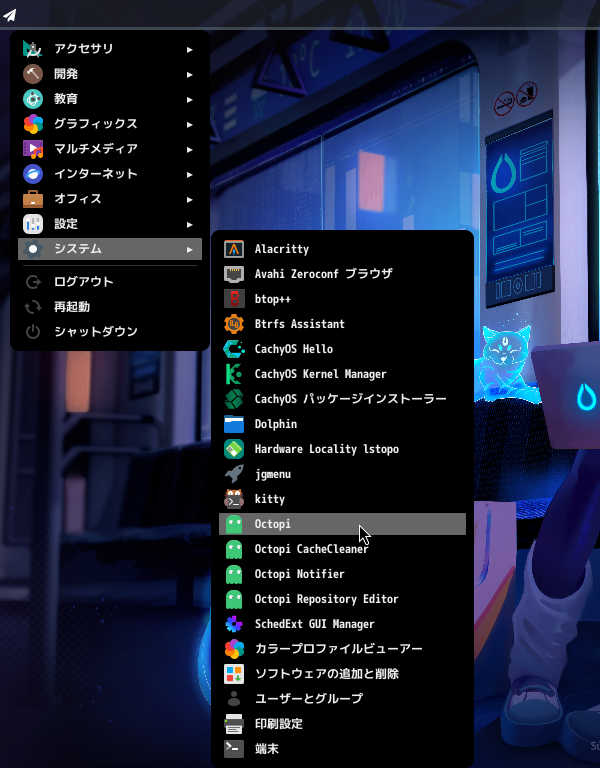Click the 教育 category icon
Screen dimensions: 600x768
click(x=33, y=99)
